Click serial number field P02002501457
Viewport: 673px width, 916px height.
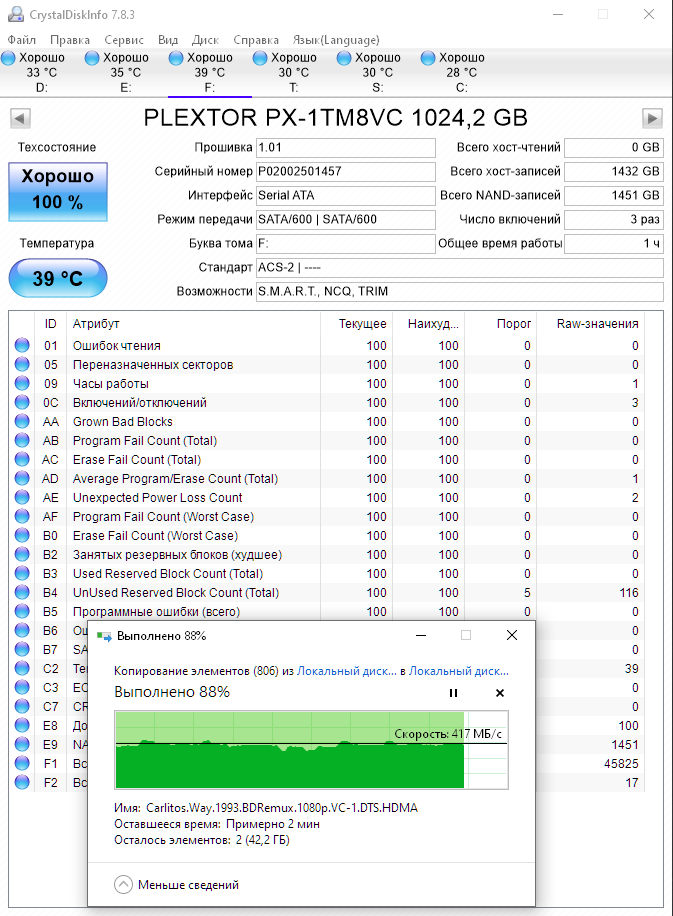346,172
